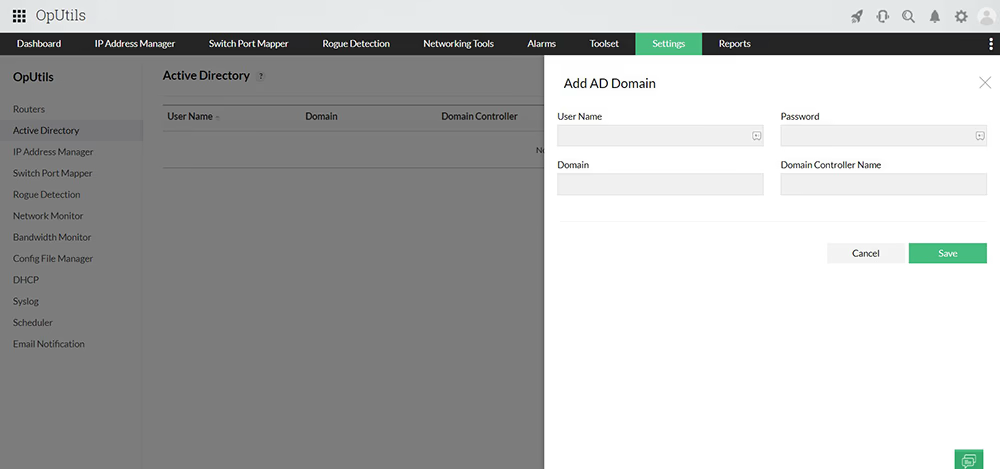Go to the Alarms tab
Screen dimensions: 1000x469
[541, 44]
